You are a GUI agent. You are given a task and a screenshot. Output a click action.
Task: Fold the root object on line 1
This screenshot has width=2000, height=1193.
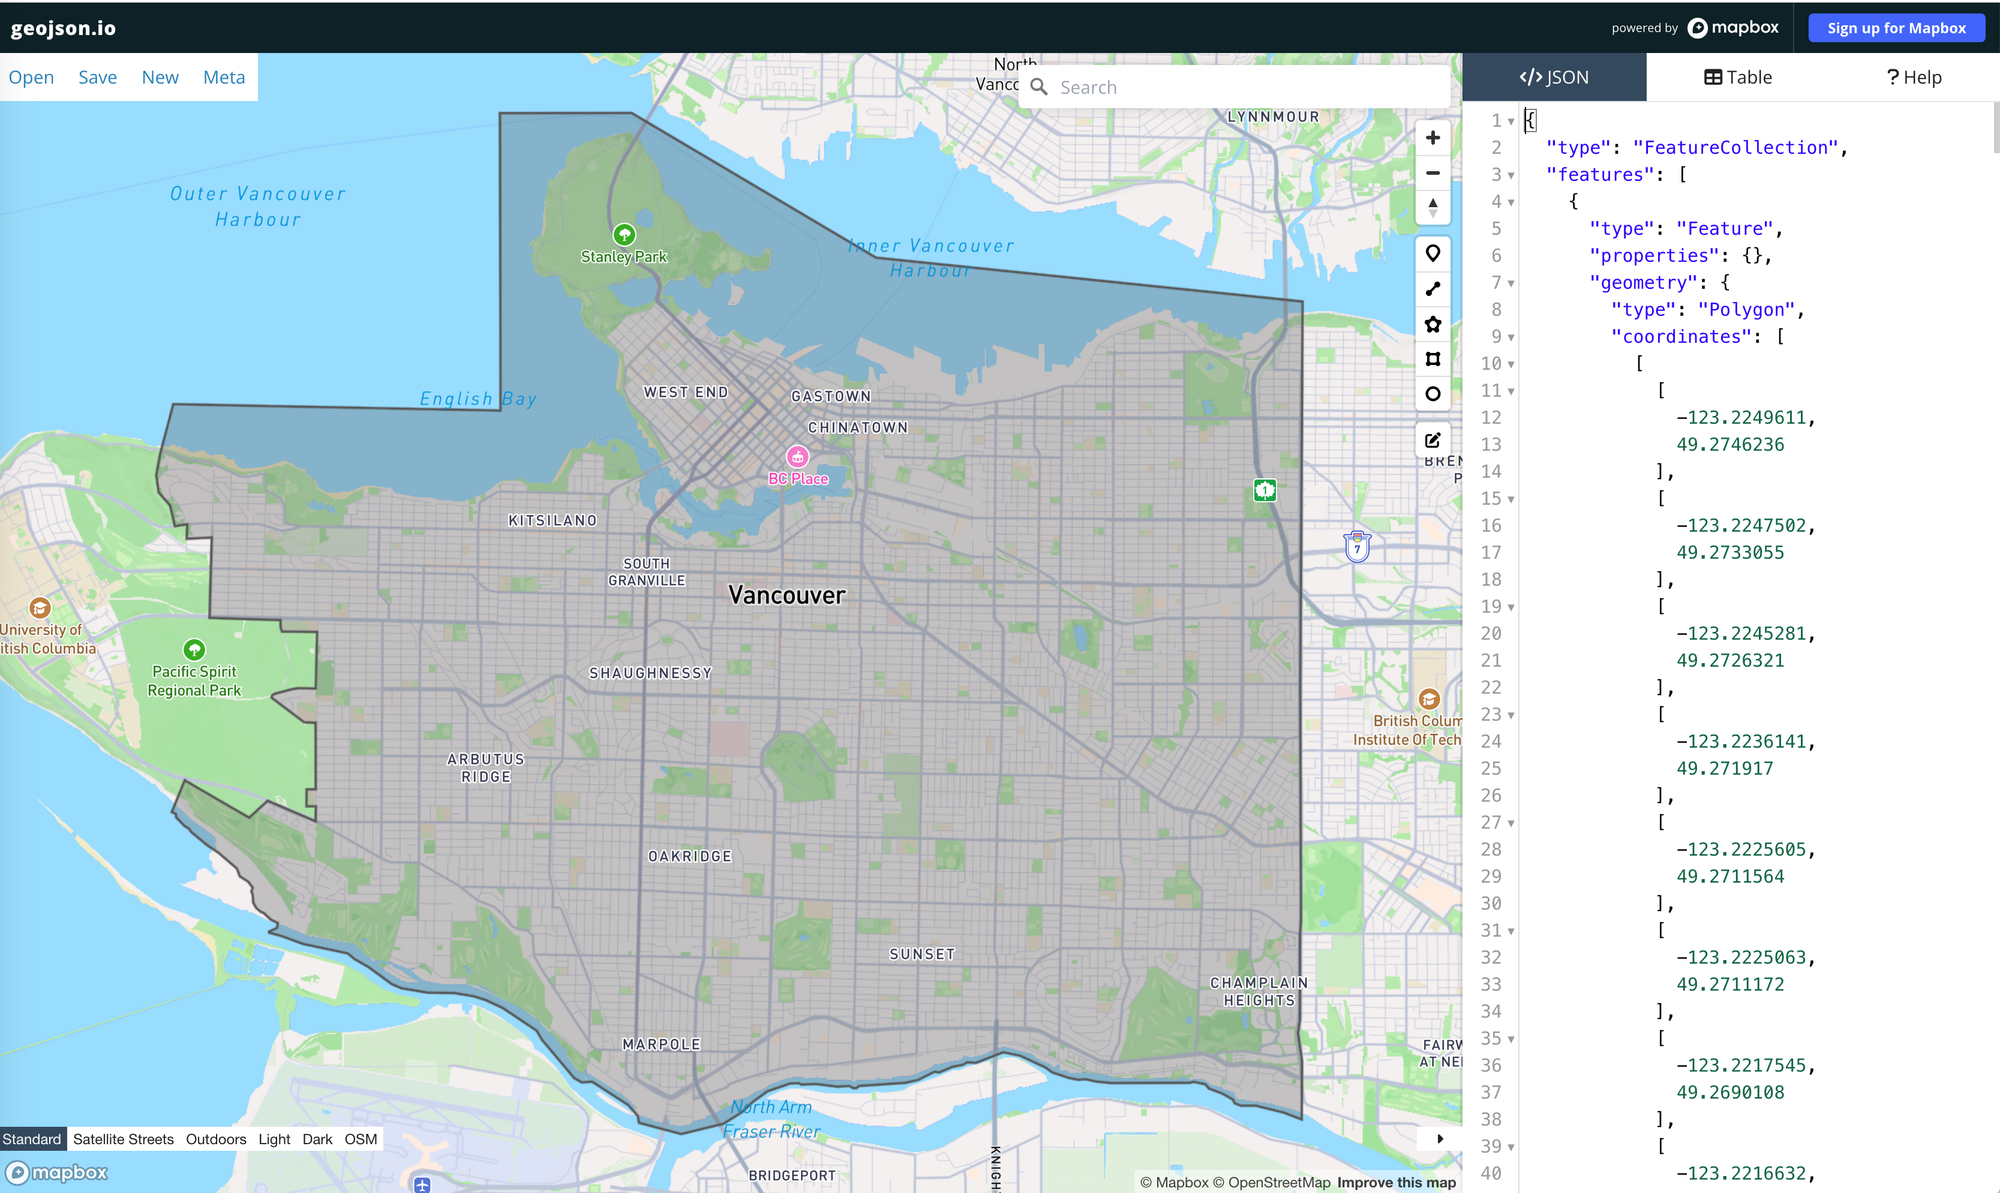(1511, 120)
